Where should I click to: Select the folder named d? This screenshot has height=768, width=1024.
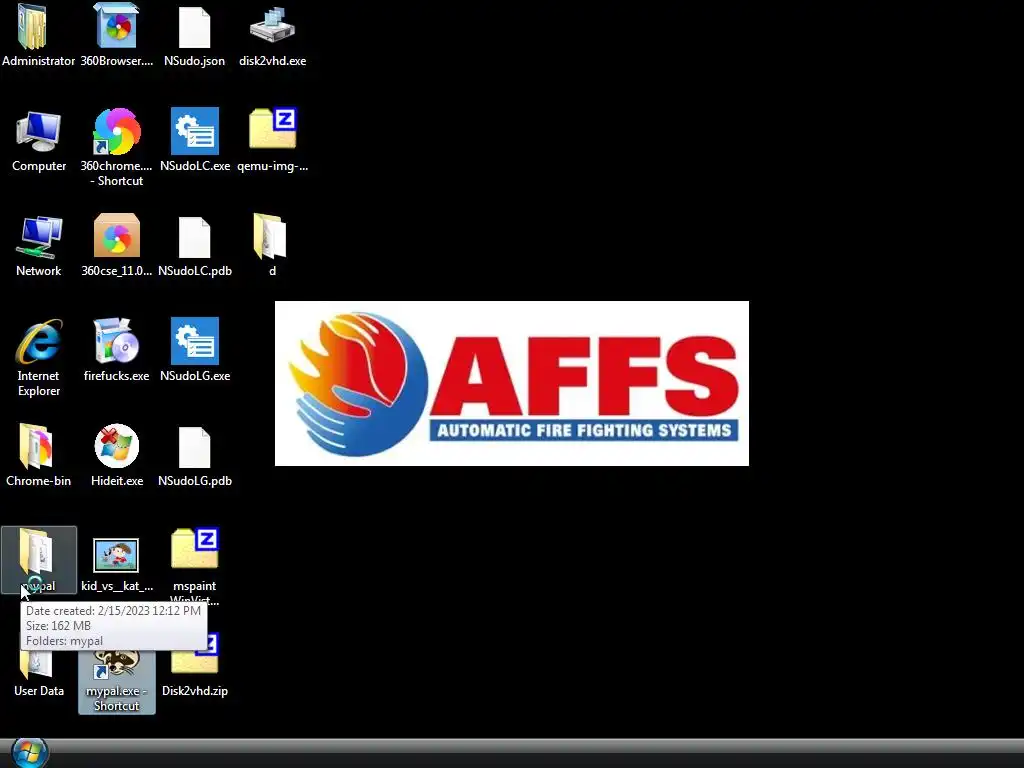pyautogui.click(x=270, y=236)
